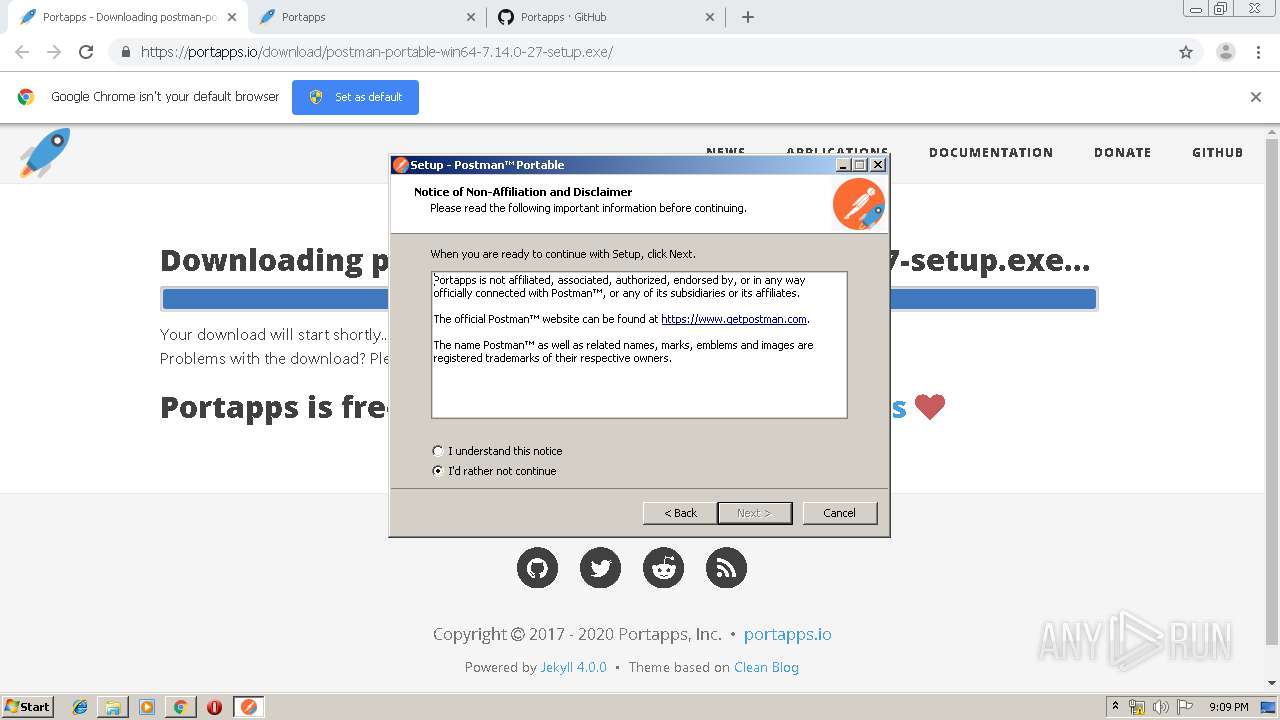This screenshot has width=1280, height=720.
Task: Go forward in Chrome
Action: pyautogui.click(x=54, y=52)
